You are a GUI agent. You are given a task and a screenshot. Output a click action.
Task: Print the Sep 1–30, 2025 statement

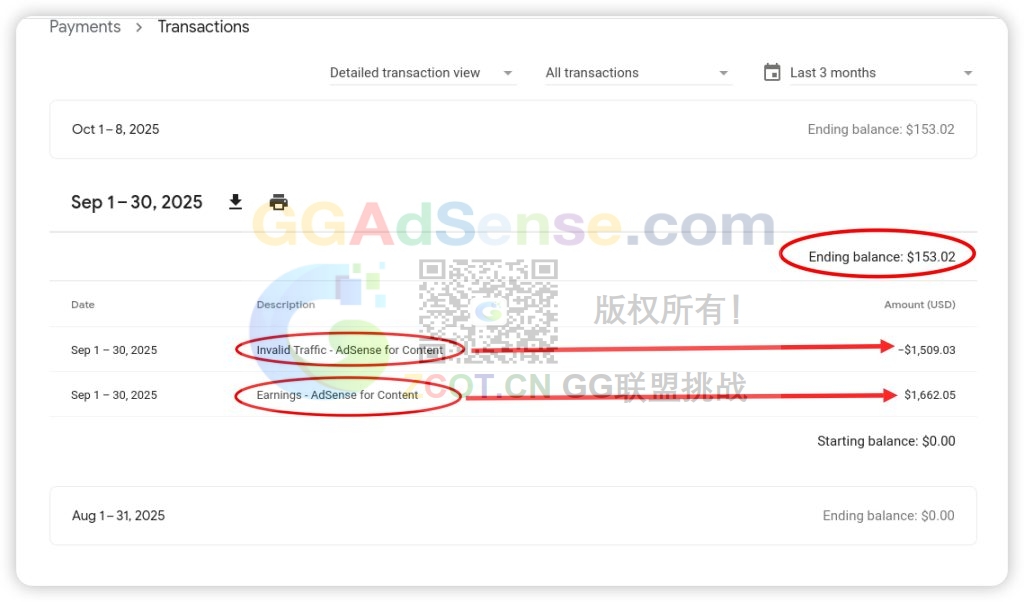[x=279, y=202]
